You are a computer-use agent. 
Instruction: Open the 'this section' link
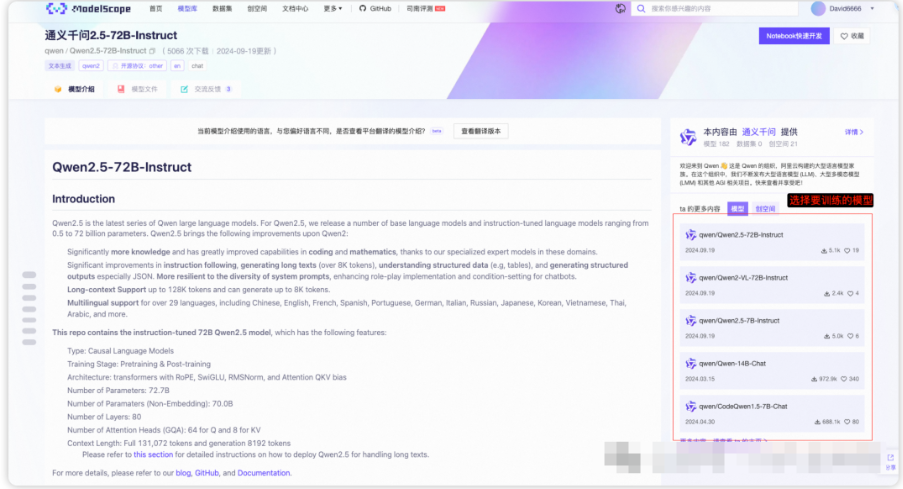point(153,454)
